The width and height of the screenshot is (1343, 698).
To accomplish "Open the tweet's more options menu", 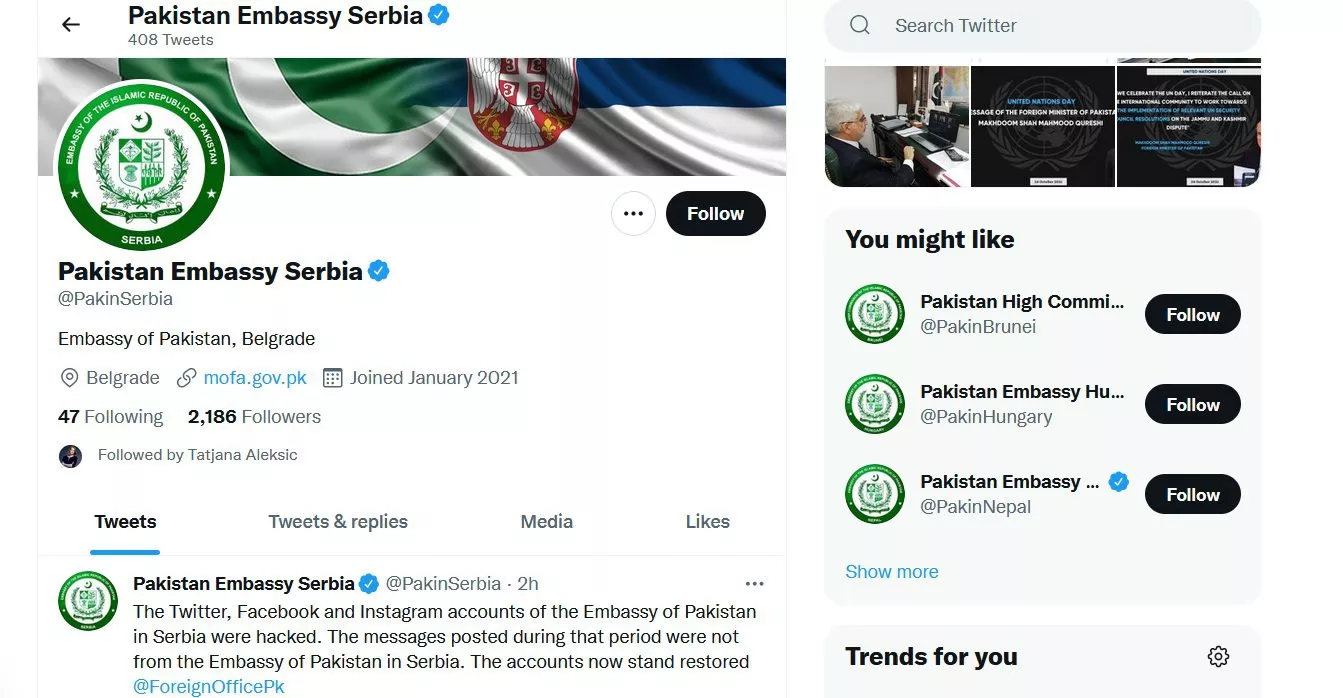I will pyautogui.click(x=754, y=584).
